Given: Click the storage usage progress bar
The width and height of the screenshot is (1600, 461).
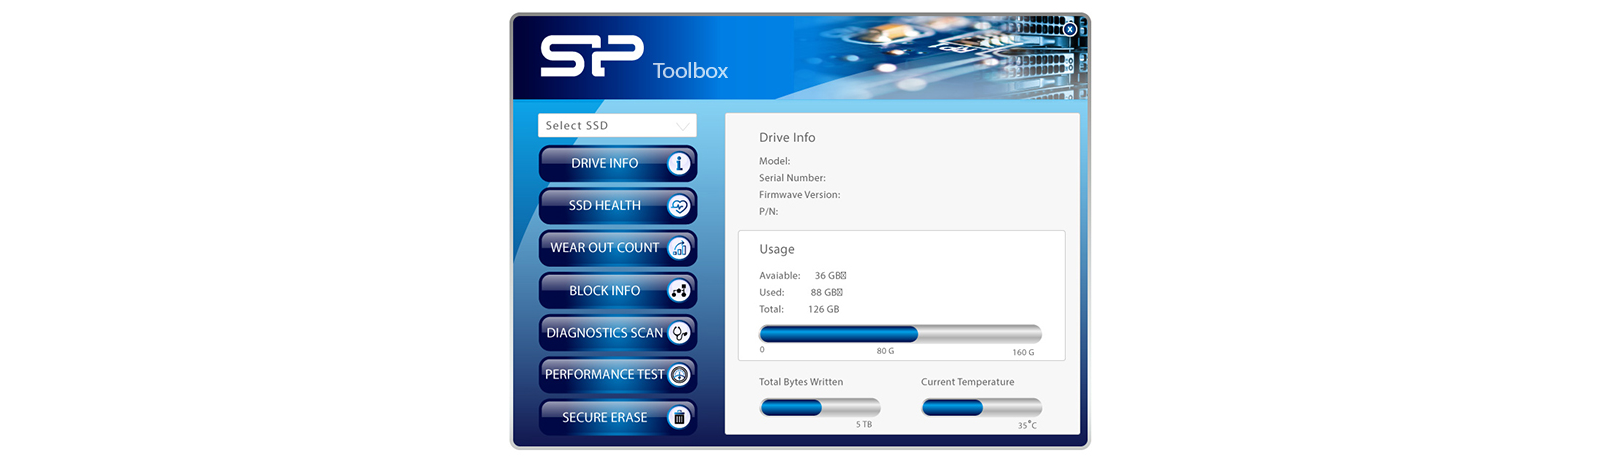Looking at the screenshot, I should [x=900, y=334].
